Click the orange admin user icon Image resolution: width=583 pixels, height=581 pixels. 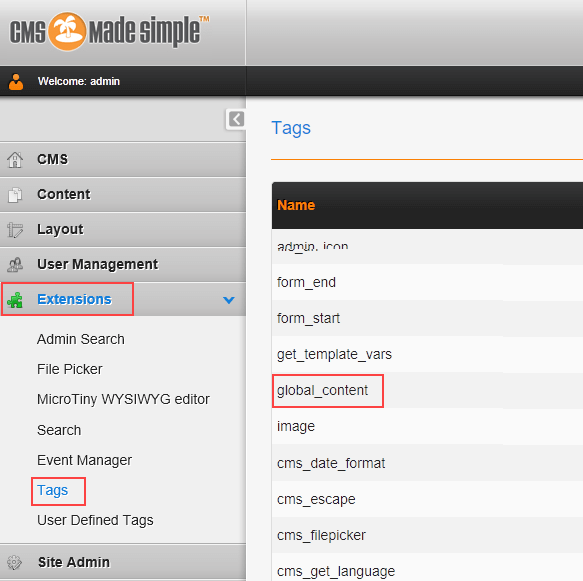coord(16,81)
